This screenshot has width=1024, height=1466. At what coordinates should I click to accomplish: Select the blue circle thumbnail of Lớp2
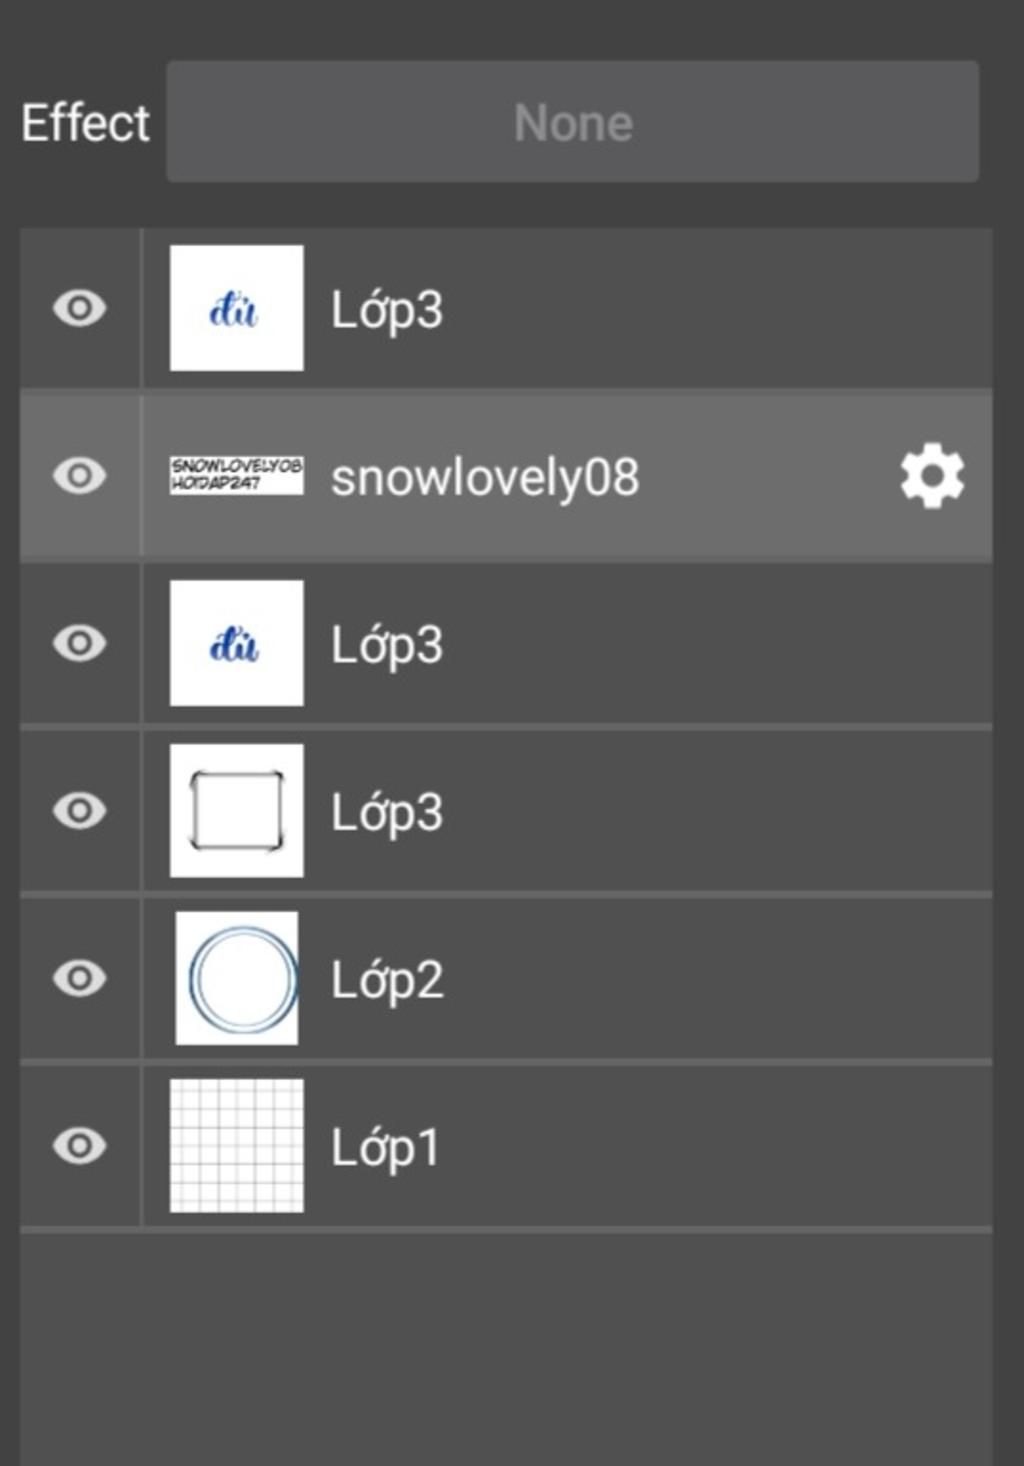pos(237,979)
